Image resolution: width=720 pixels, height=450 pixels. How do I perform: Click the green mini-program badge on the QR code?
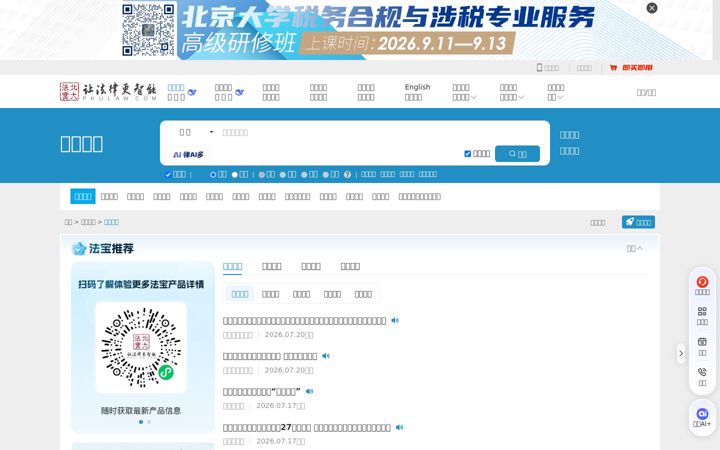pos(166,372)
